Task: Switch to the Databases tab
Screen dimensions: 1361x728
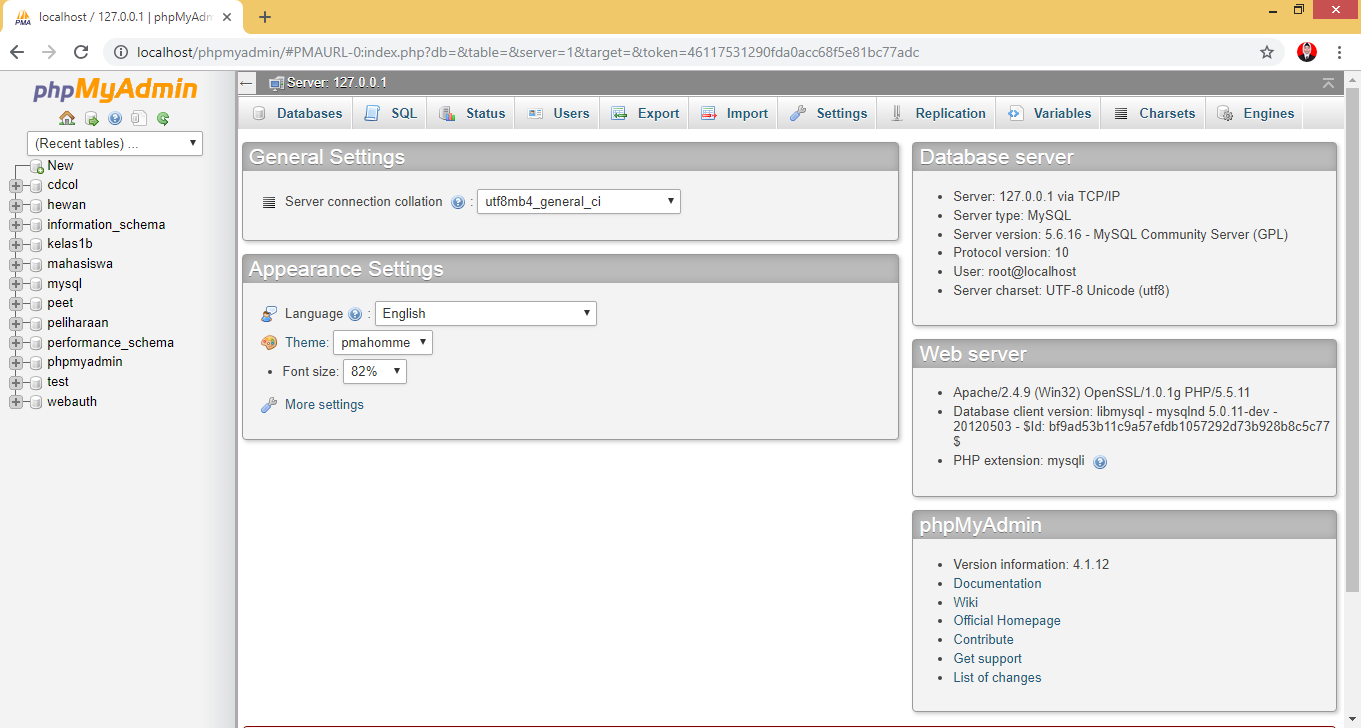Action: click(x=297, y=114)
